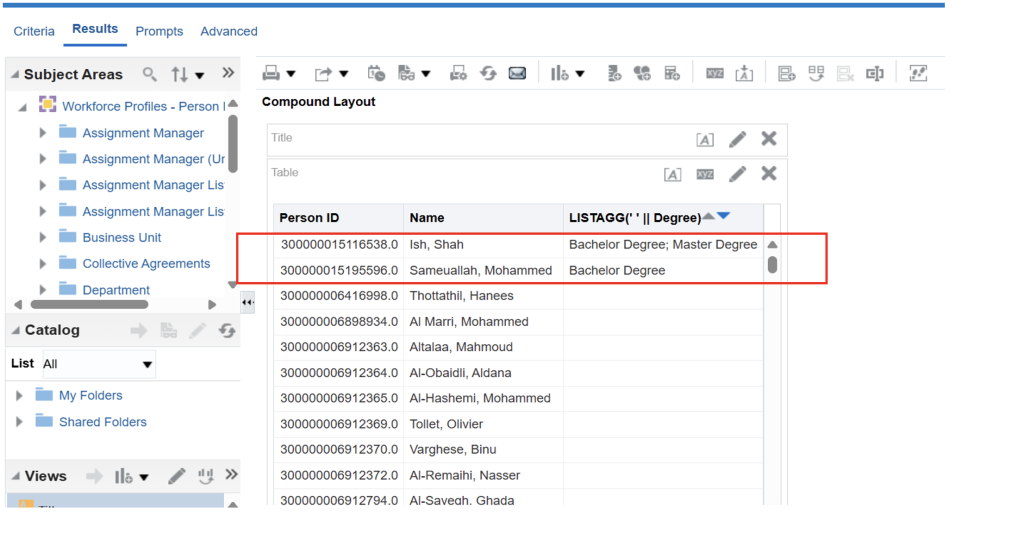Image resolution: width=1024 pixels, height=540 pixels.
Task: Open the Catalog List dropdown
Action: (x=148, y=364)
